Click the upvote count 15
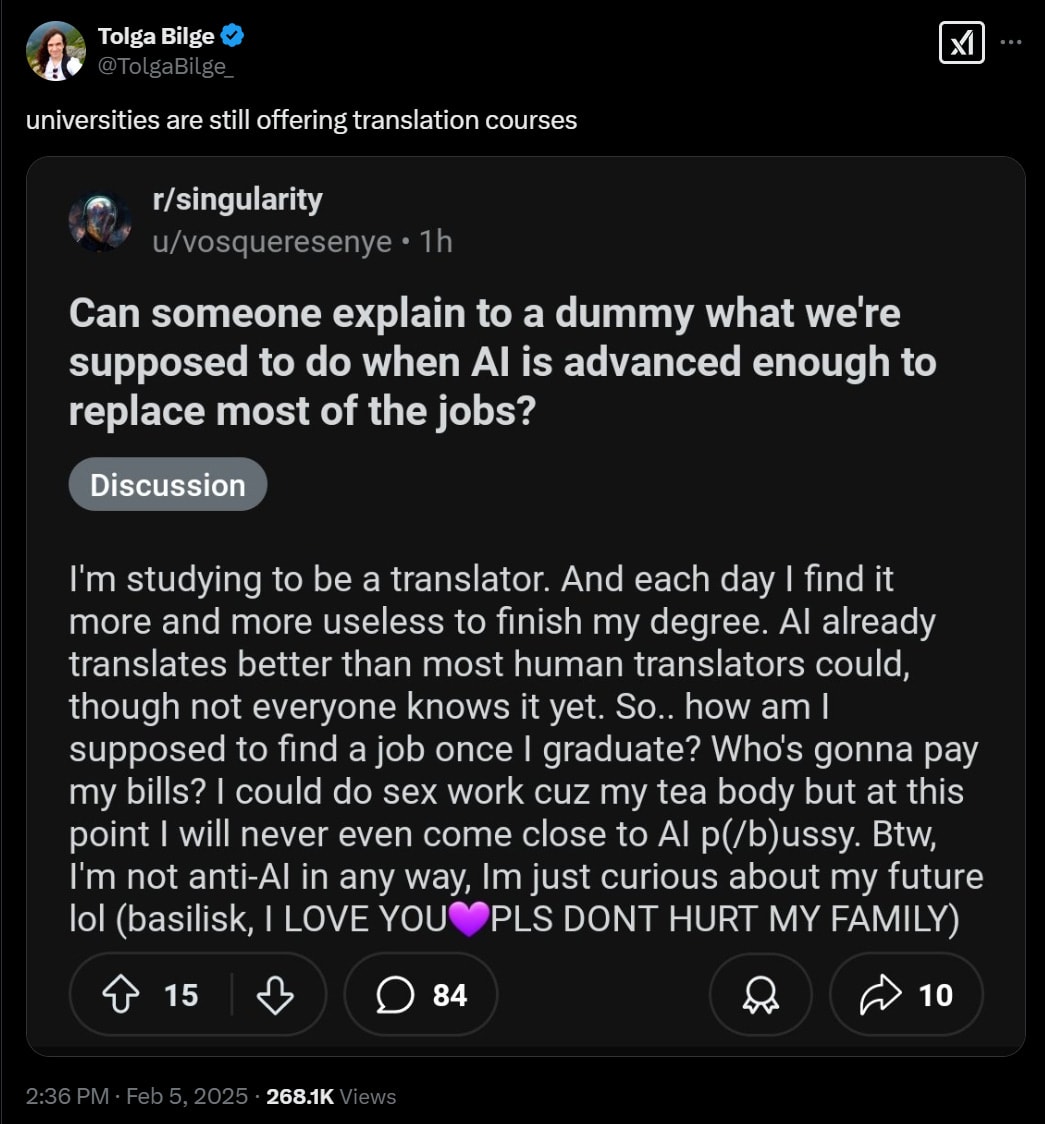The width and height of the screenshot is (1045, 1124). click(x=181, y=995)
